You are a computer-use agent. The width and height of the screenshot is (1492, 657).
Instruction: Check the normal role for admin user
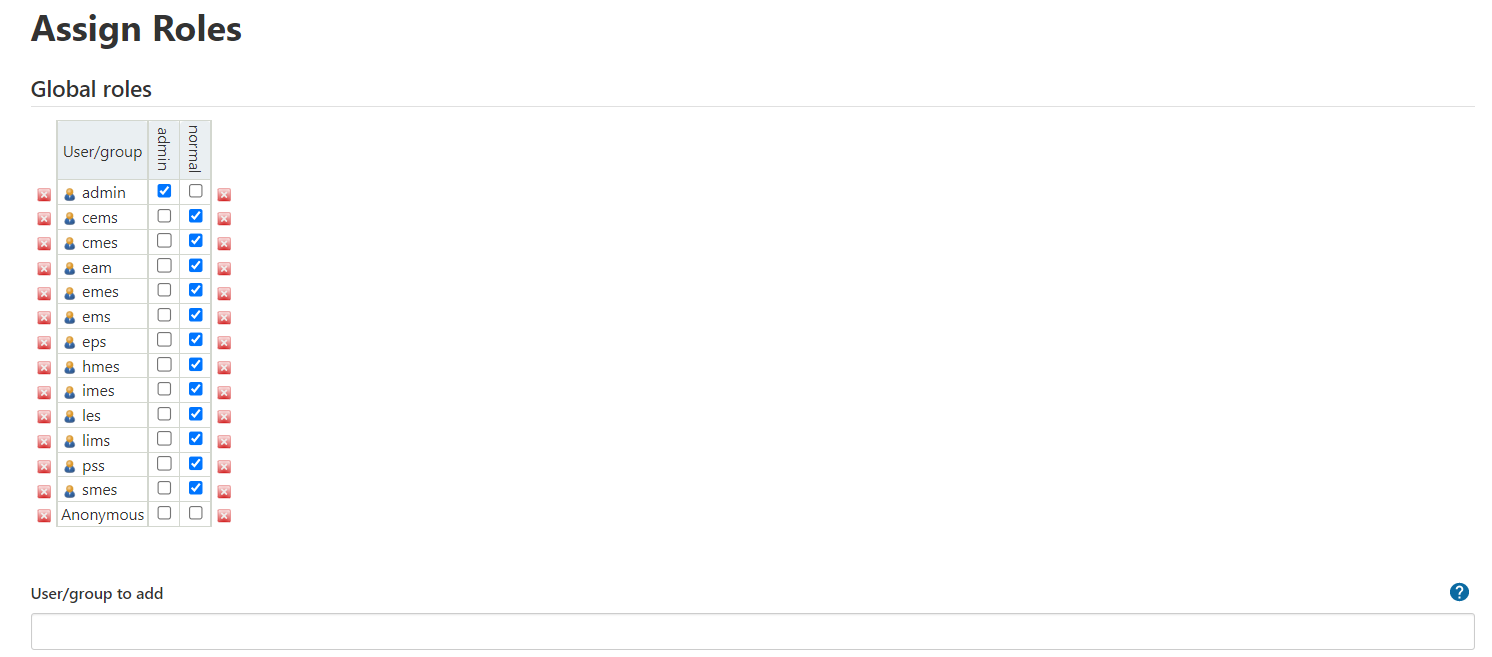tap(196, 191)
